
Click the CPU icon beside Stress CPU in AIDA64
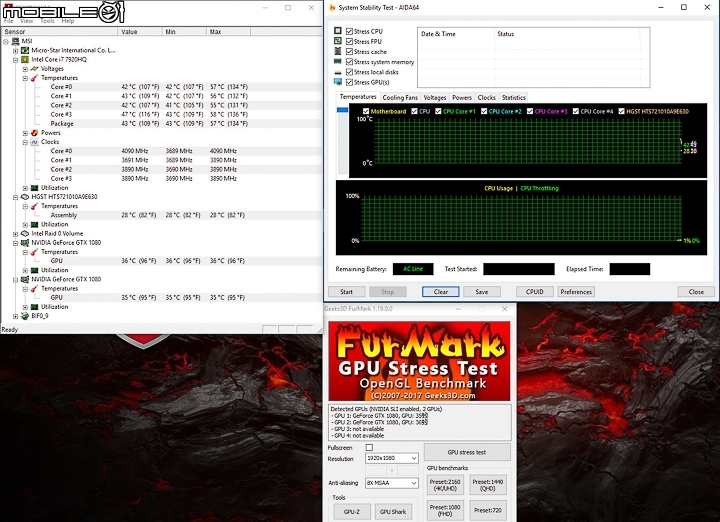[338, 31]
